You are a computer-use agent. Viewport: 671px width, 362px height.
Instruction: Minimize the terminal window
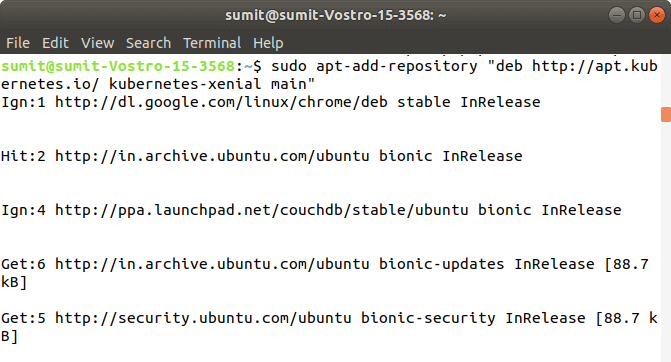pos(617,15)
